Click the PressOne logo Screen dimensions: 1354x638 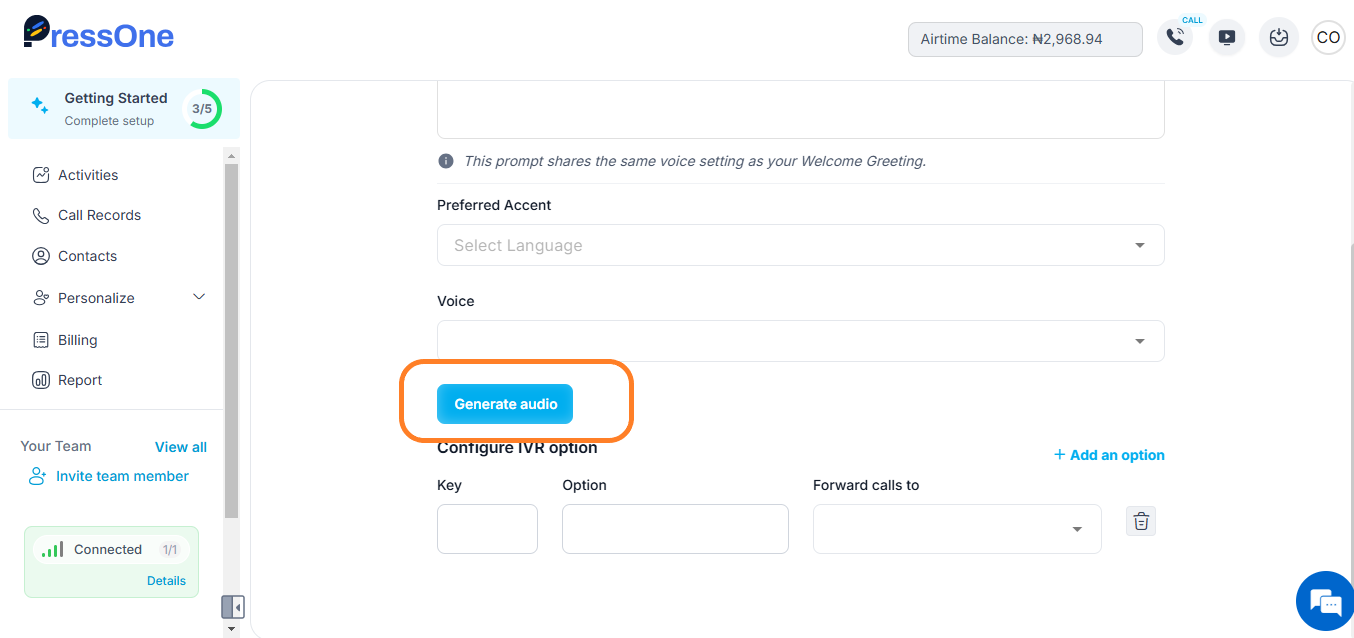(98, 34)
